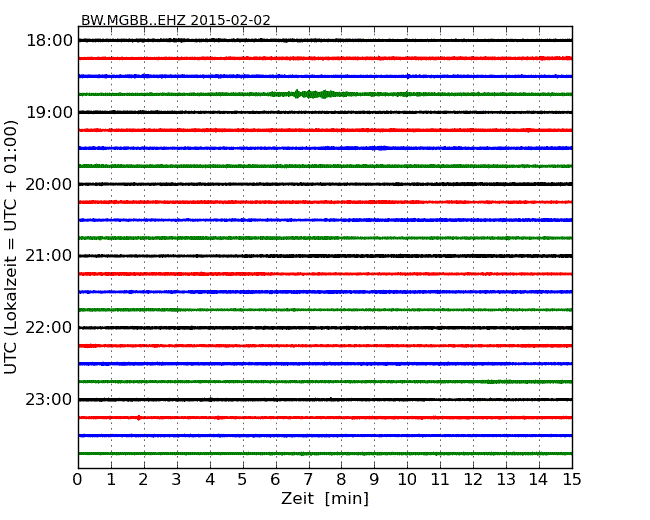Click the 5 tick on the minute axis
Image resolution: width=650 pixels, height=520 pixels.
point(243,480)
